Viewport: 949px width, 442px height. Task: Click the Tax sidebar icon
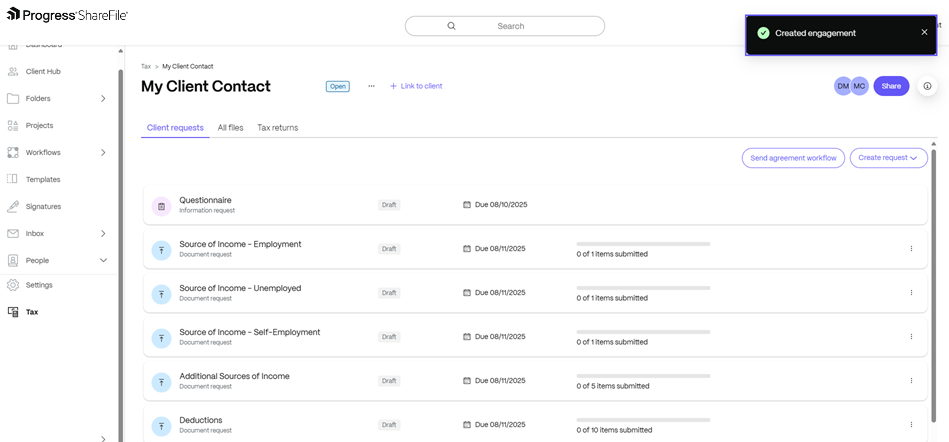(13, 312)
